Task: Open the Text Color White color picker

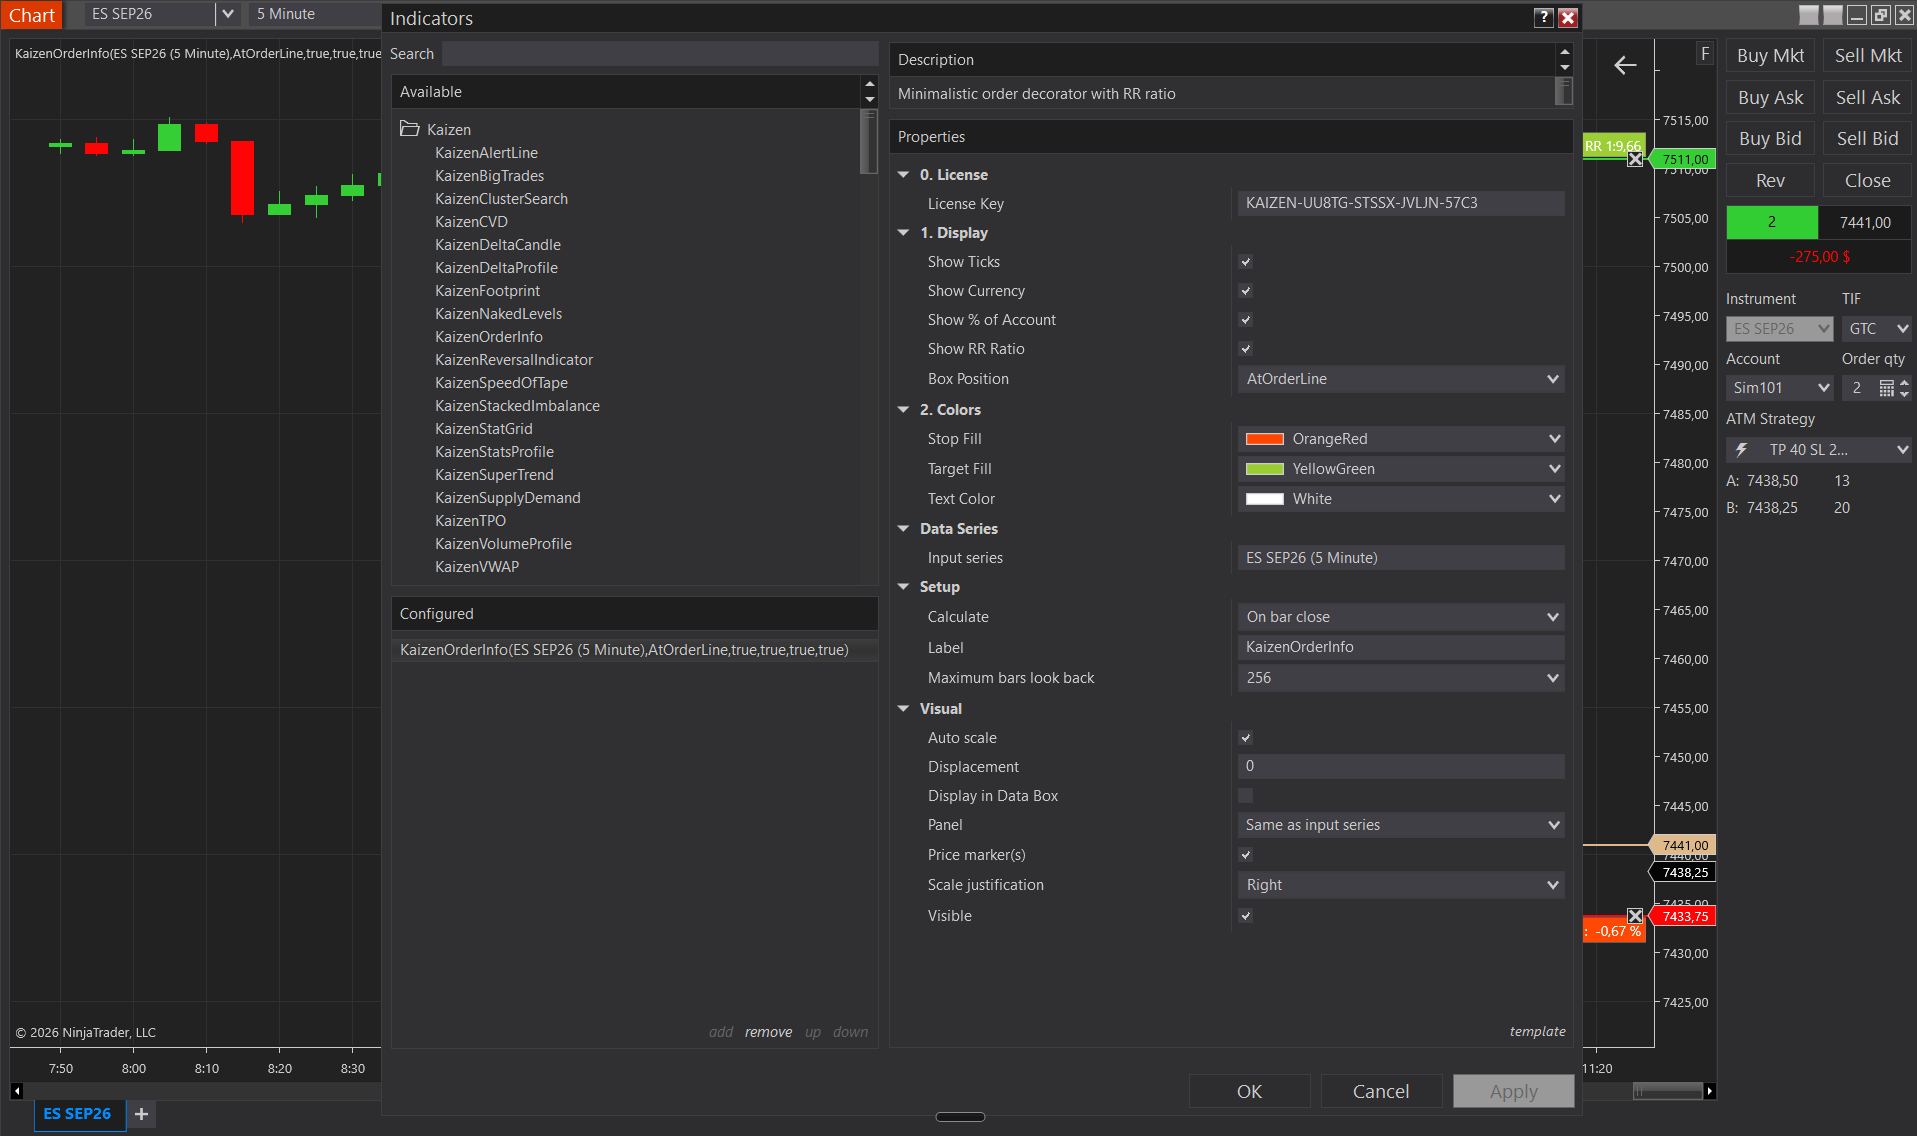Action: (x=1401, y=499)
